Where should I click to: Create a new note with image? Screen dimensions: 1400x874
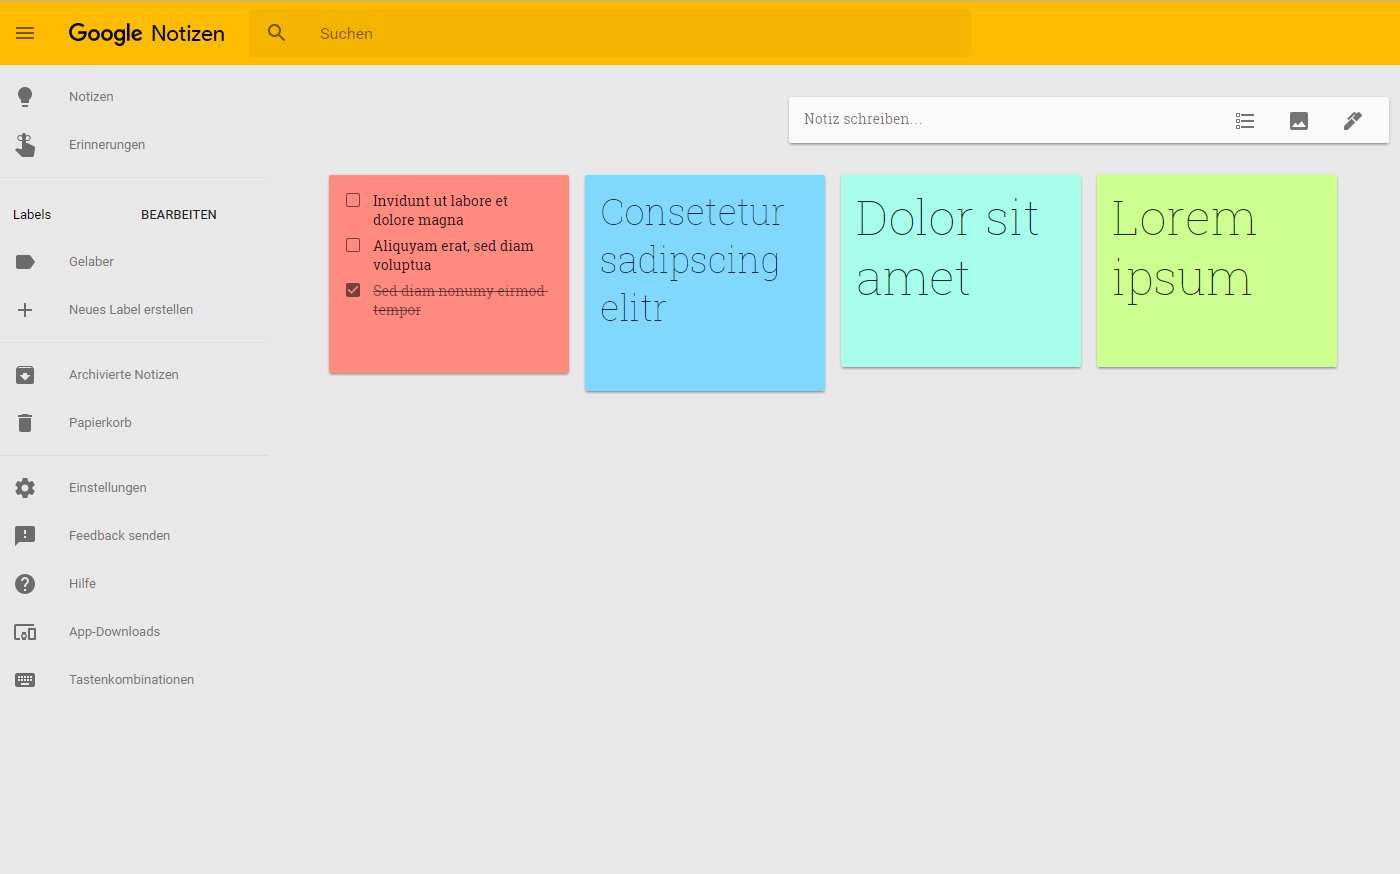click(x=1299, y=120)
